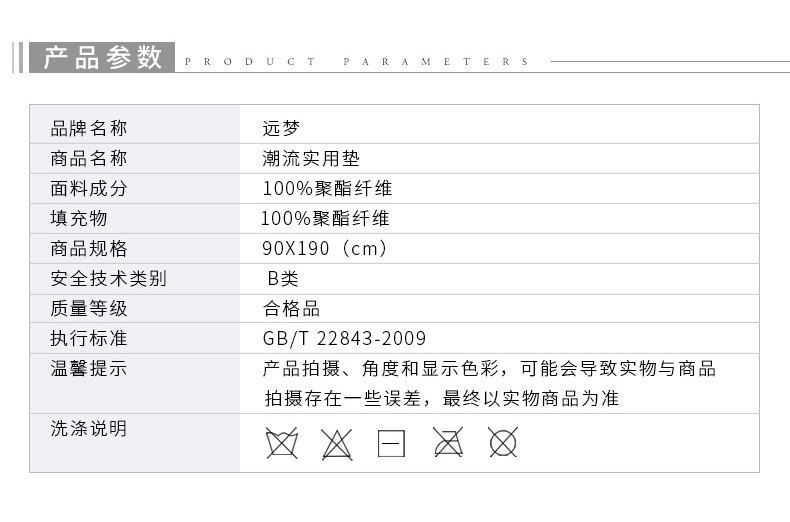Click the PRODUCT PARAMETERS subtitle text
The height and width of the screenshot is (522, 790).
[x=358, y=62]
